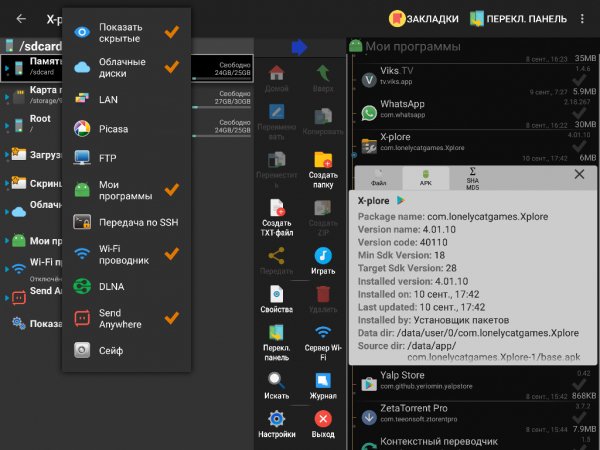
Task: Select the X-plore app row
Action: click(x=474, y=145)
